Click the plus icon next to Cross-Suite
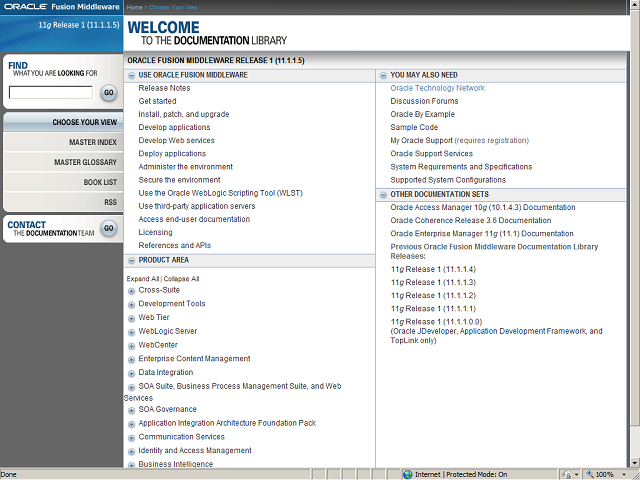Viewport: 640px width, 480px height. (132, 291)
